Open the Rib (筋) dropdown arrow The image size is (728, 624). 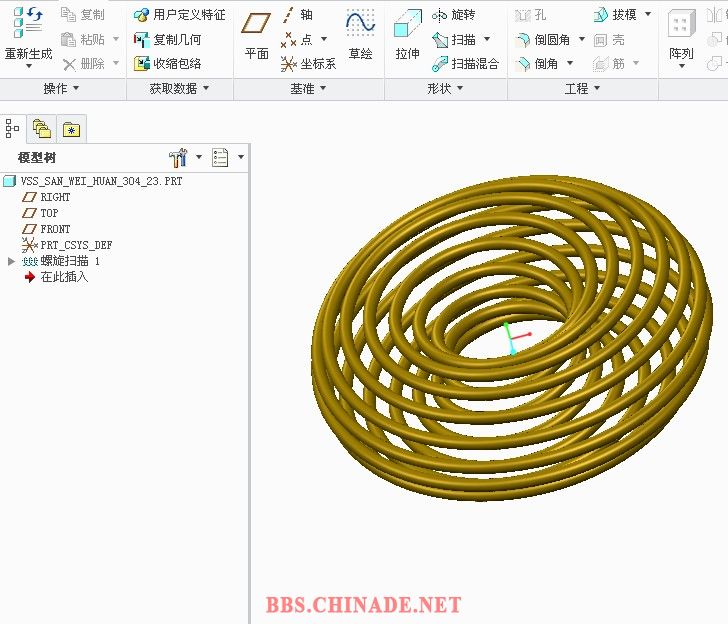636,63
